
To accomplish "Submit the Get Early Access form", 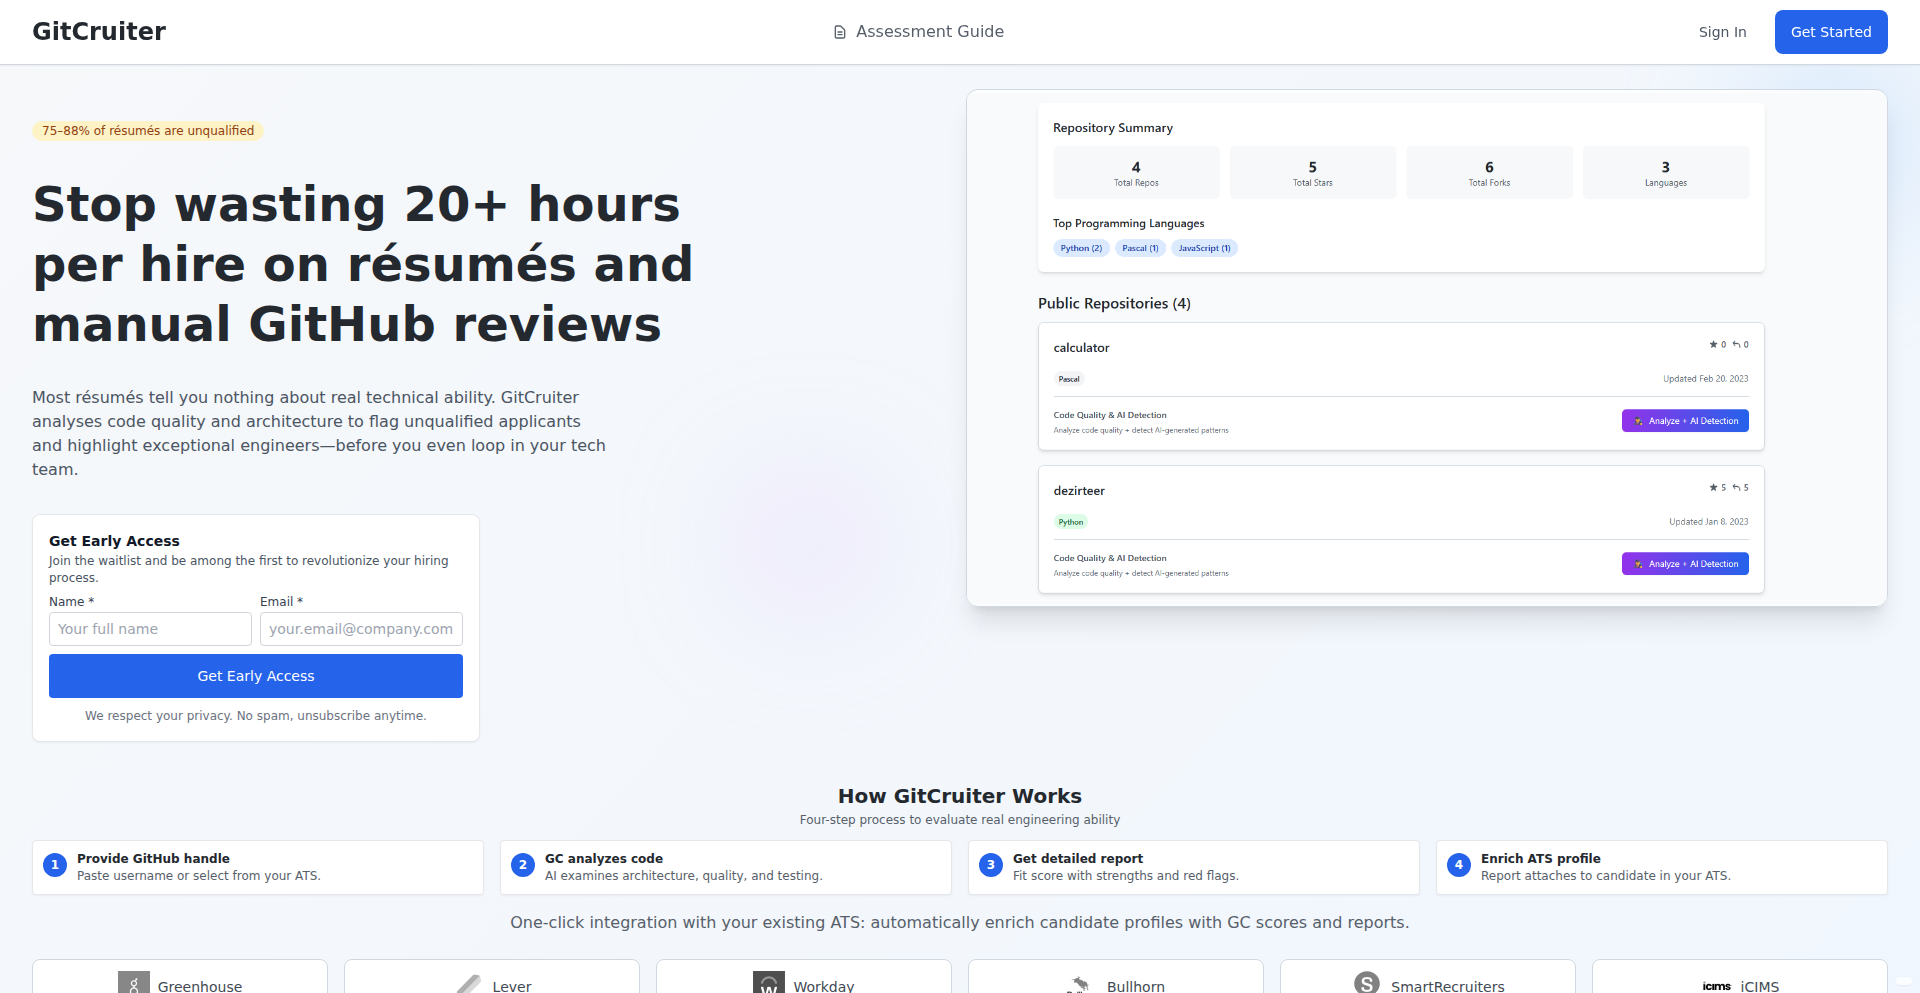I will [x=255, y=676].
